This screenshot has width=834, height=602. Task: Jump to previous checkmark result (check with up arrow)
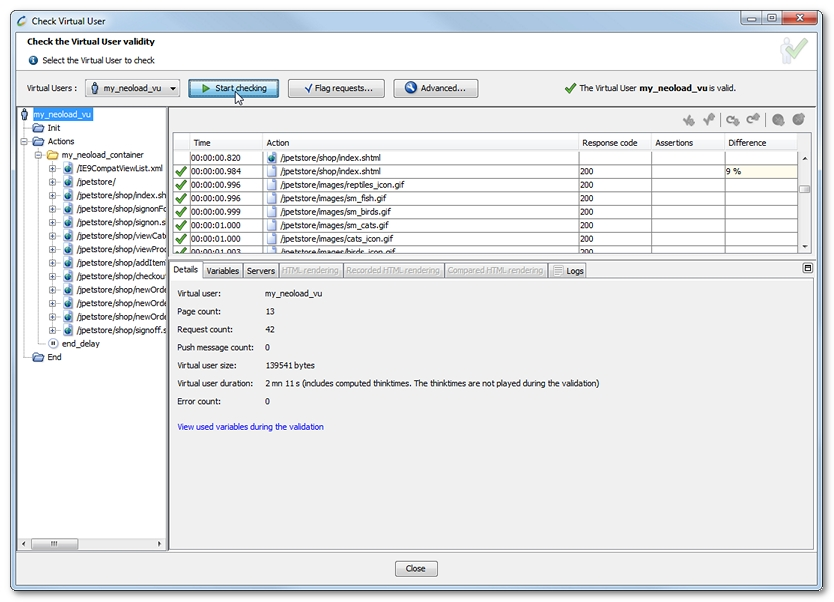708,120
